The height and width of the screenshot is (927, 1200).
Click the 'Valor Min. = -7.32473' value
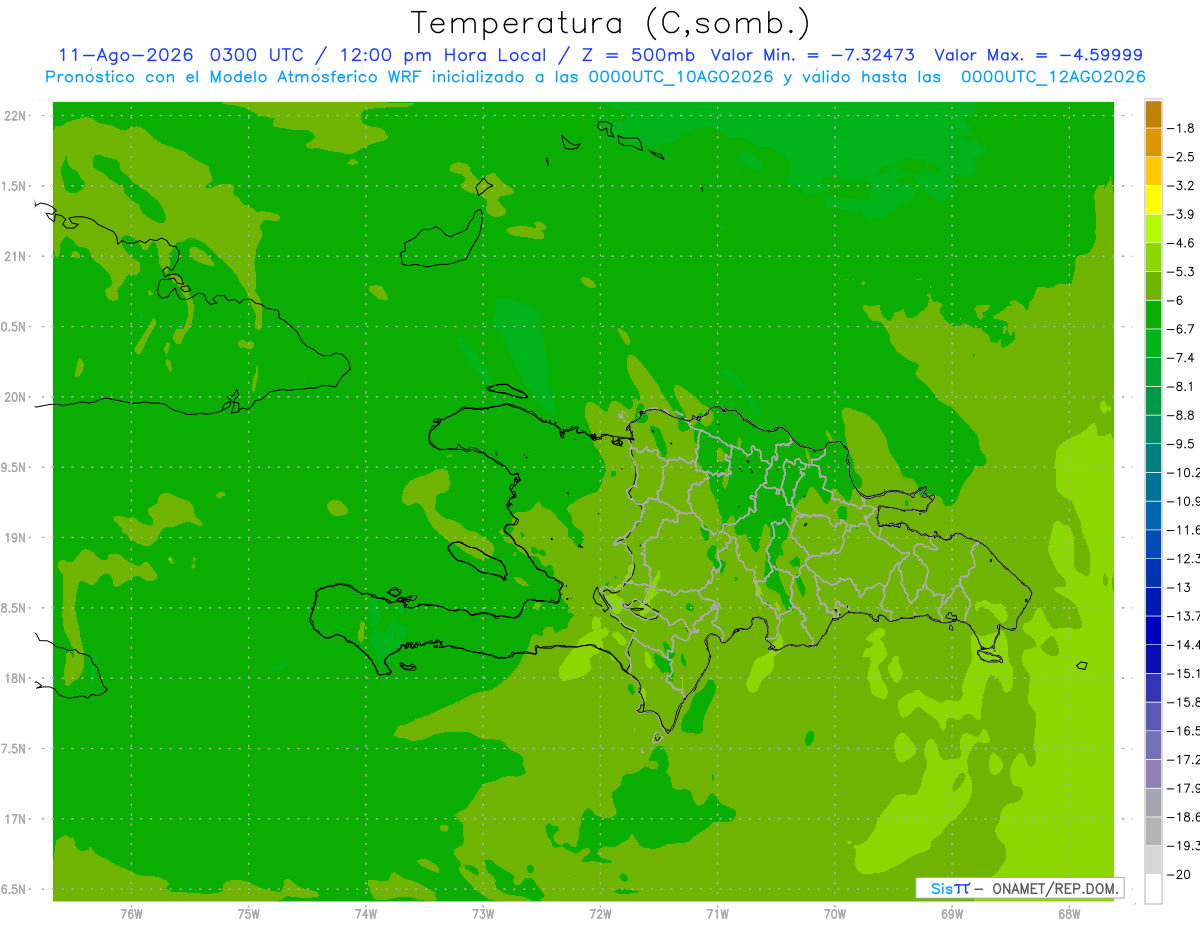point(815,55)
